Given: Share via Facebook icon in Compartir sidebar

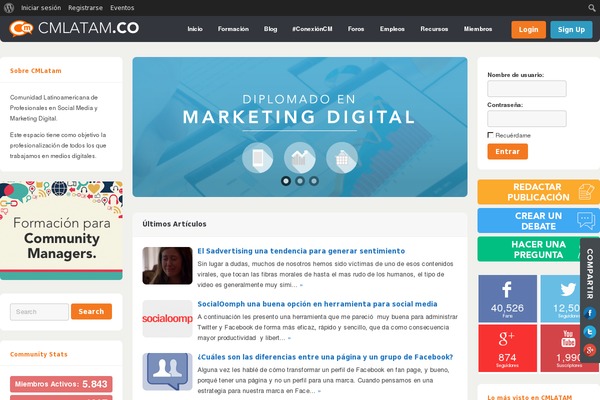Looking at the screenshot, I should [590, 313].
